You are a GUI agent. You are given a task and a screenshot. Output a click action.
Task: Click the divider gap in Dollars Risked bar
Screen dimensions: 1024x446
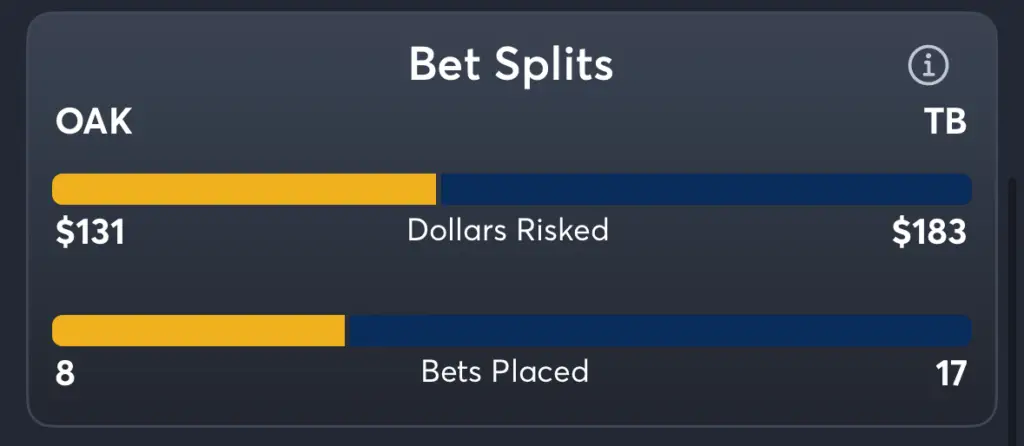point(439,189)
